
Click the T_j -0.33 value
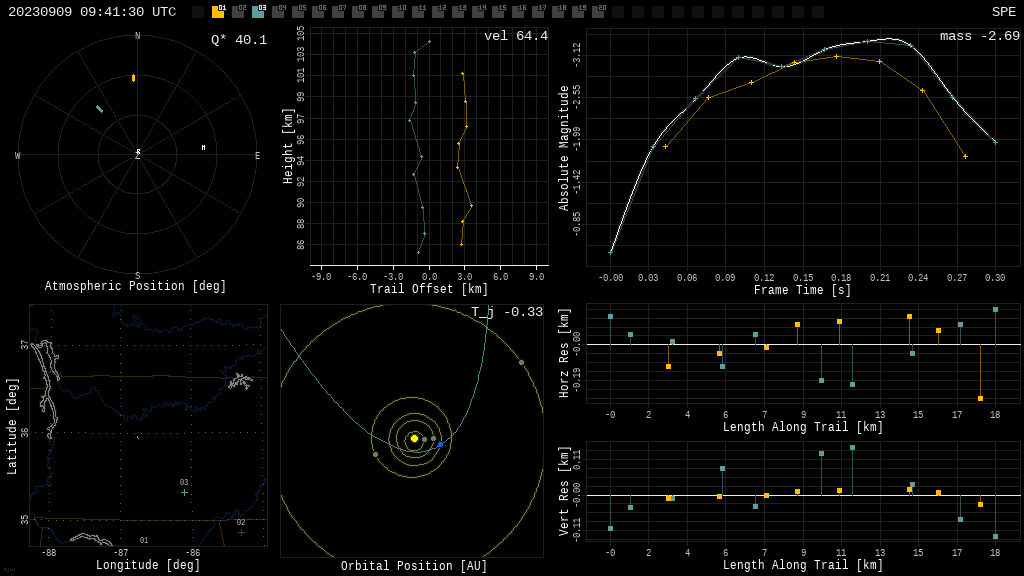pos(507,312)
